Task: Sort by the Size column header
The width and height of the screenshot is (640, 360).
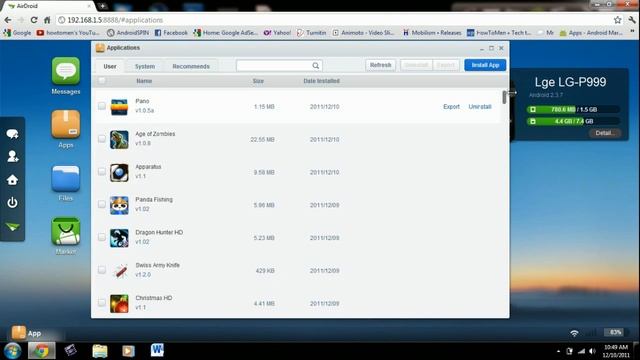Action: (258, 81)
